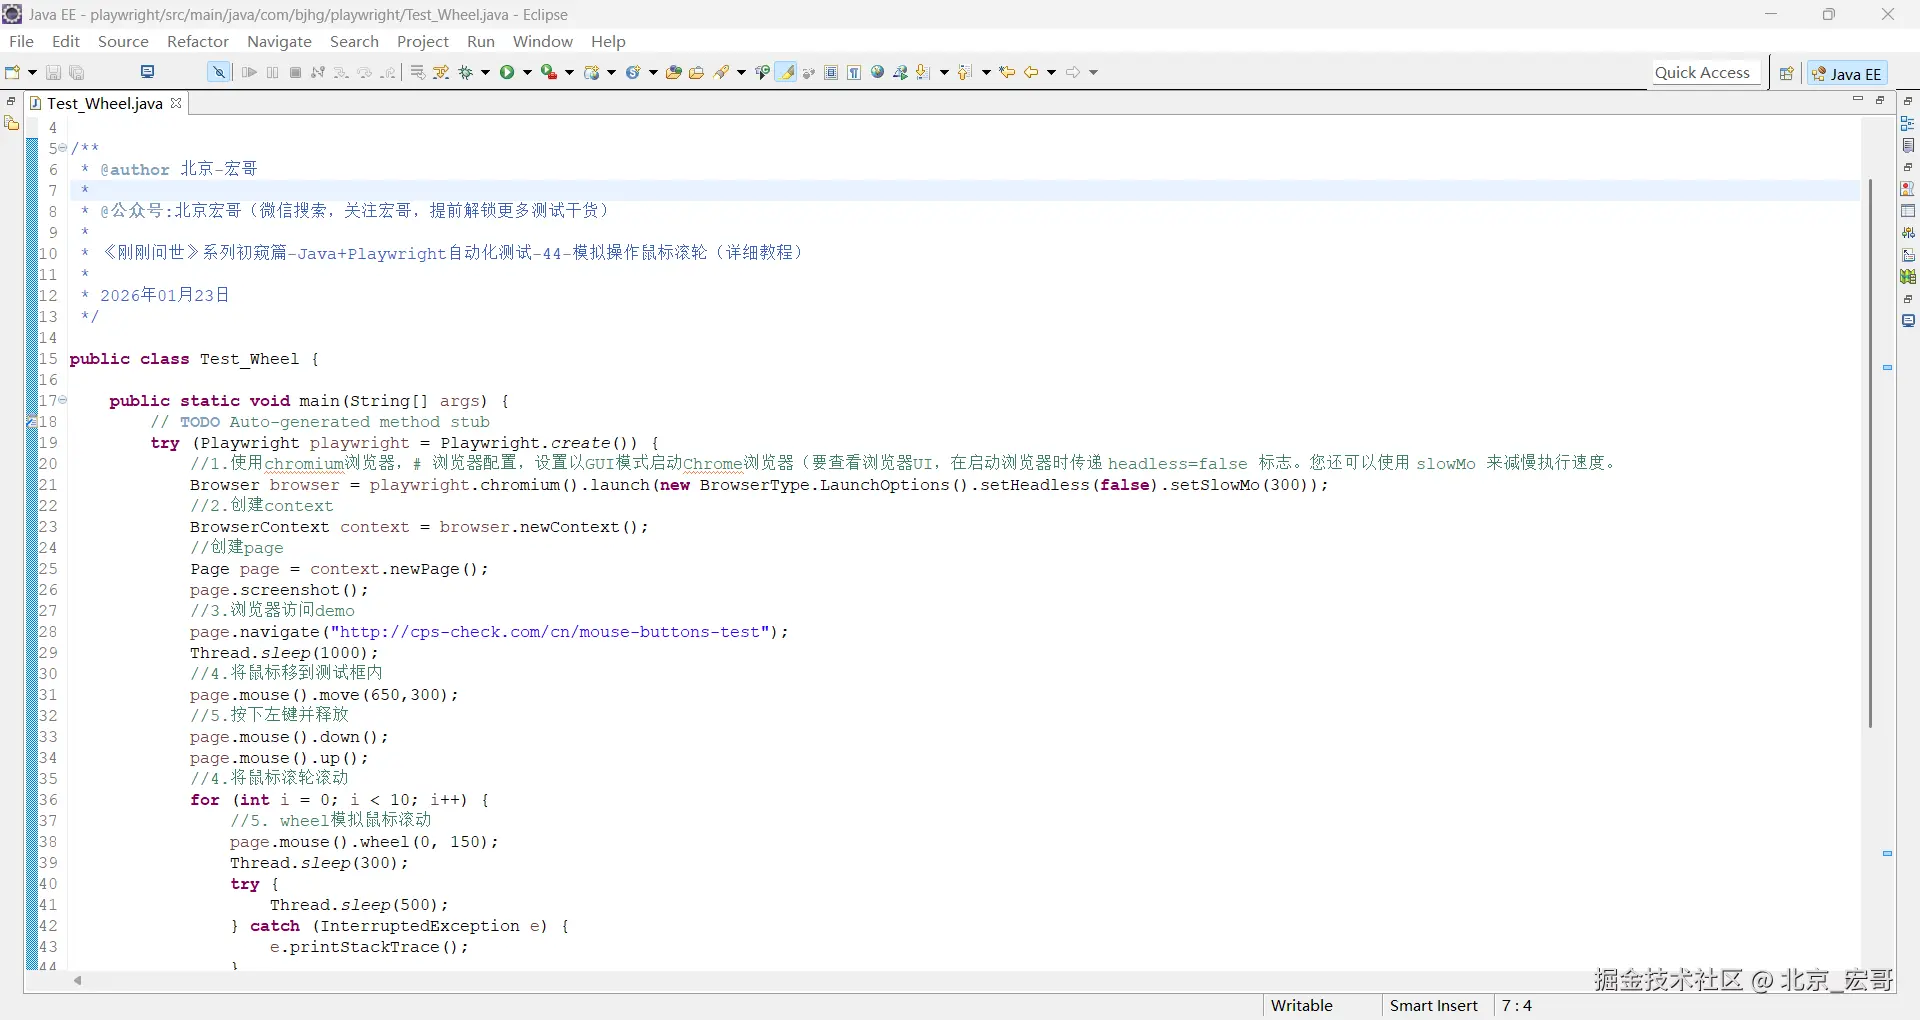Viewport: 1920px width, 1020px height.
Task: Click the Suspend debug icon
Action: click(x=273, y=72)
